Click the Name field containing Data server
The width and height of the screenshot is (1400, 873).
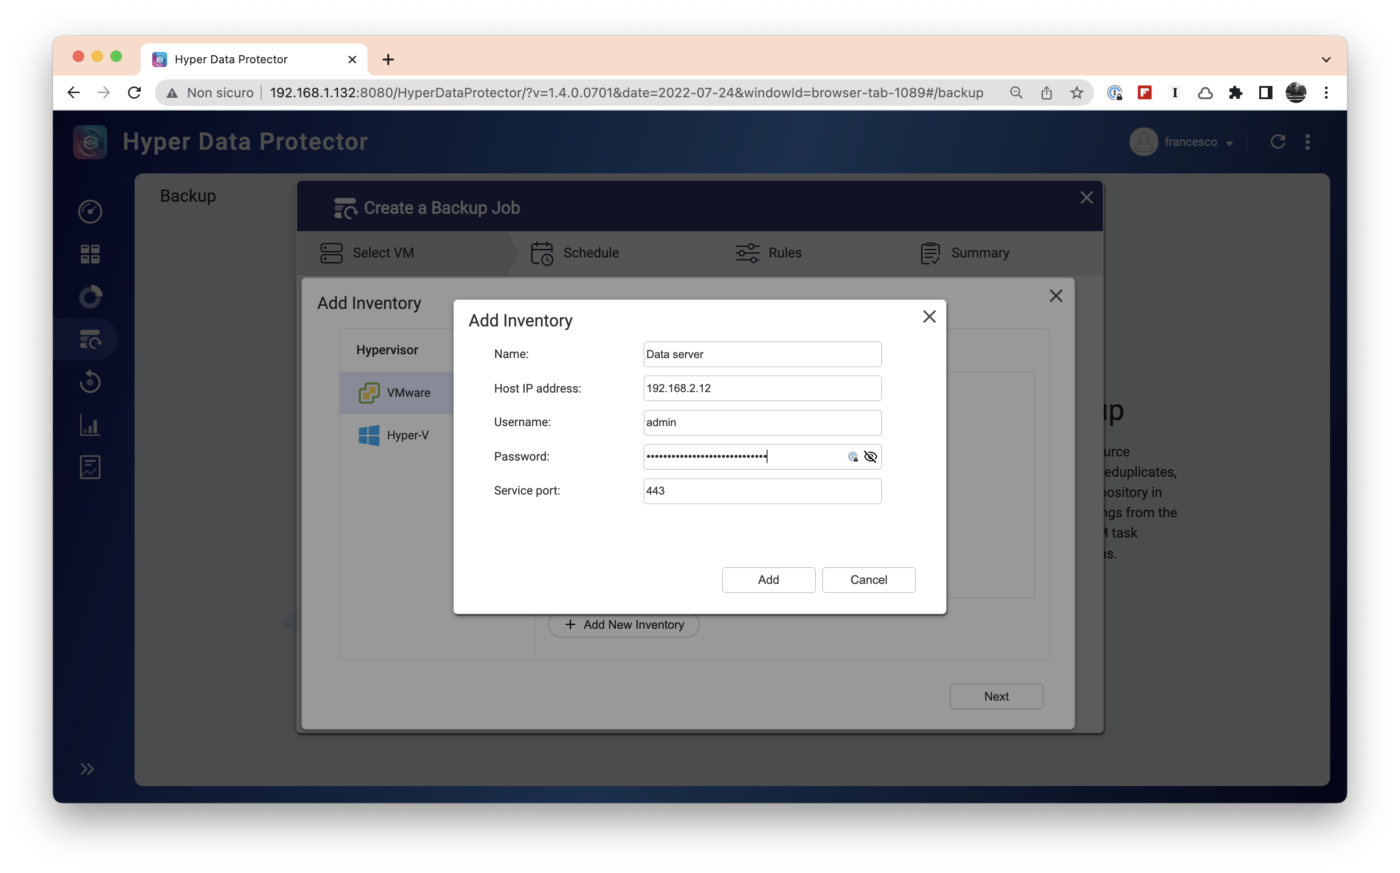click(x=762, y=355)
